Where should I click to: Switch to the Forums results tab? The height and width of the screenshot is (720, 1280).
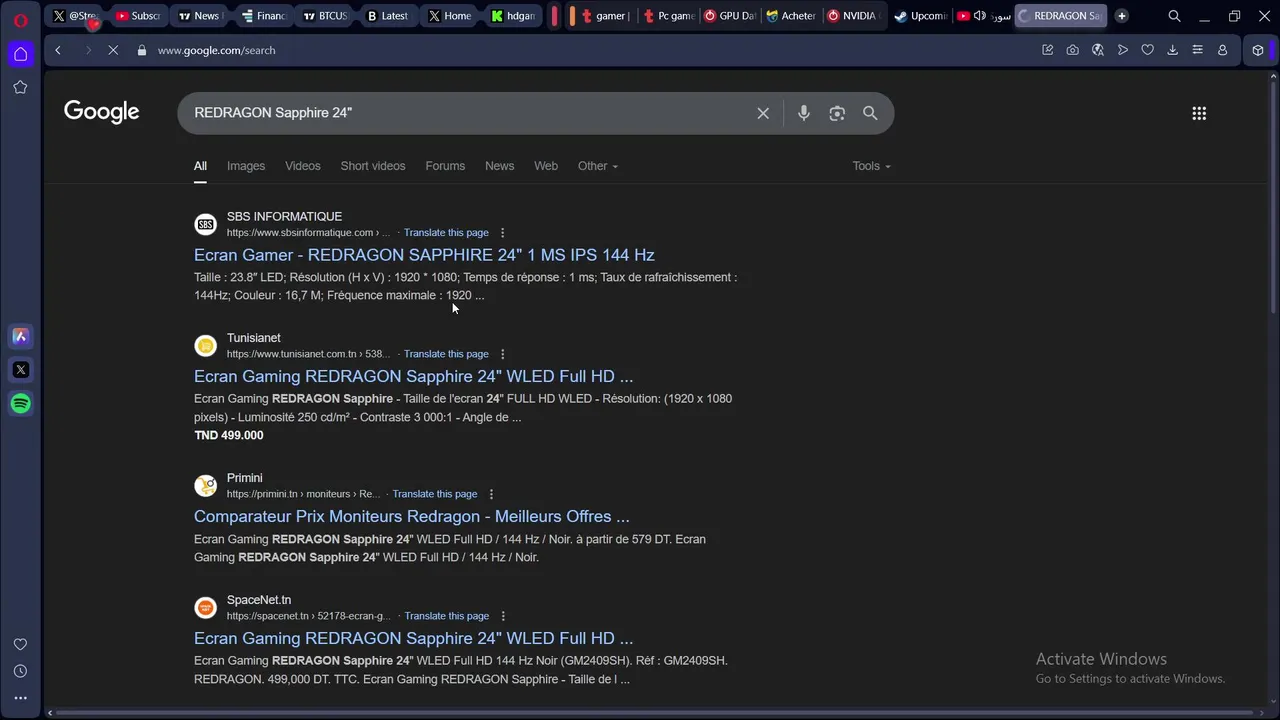[x=445, y=166]
